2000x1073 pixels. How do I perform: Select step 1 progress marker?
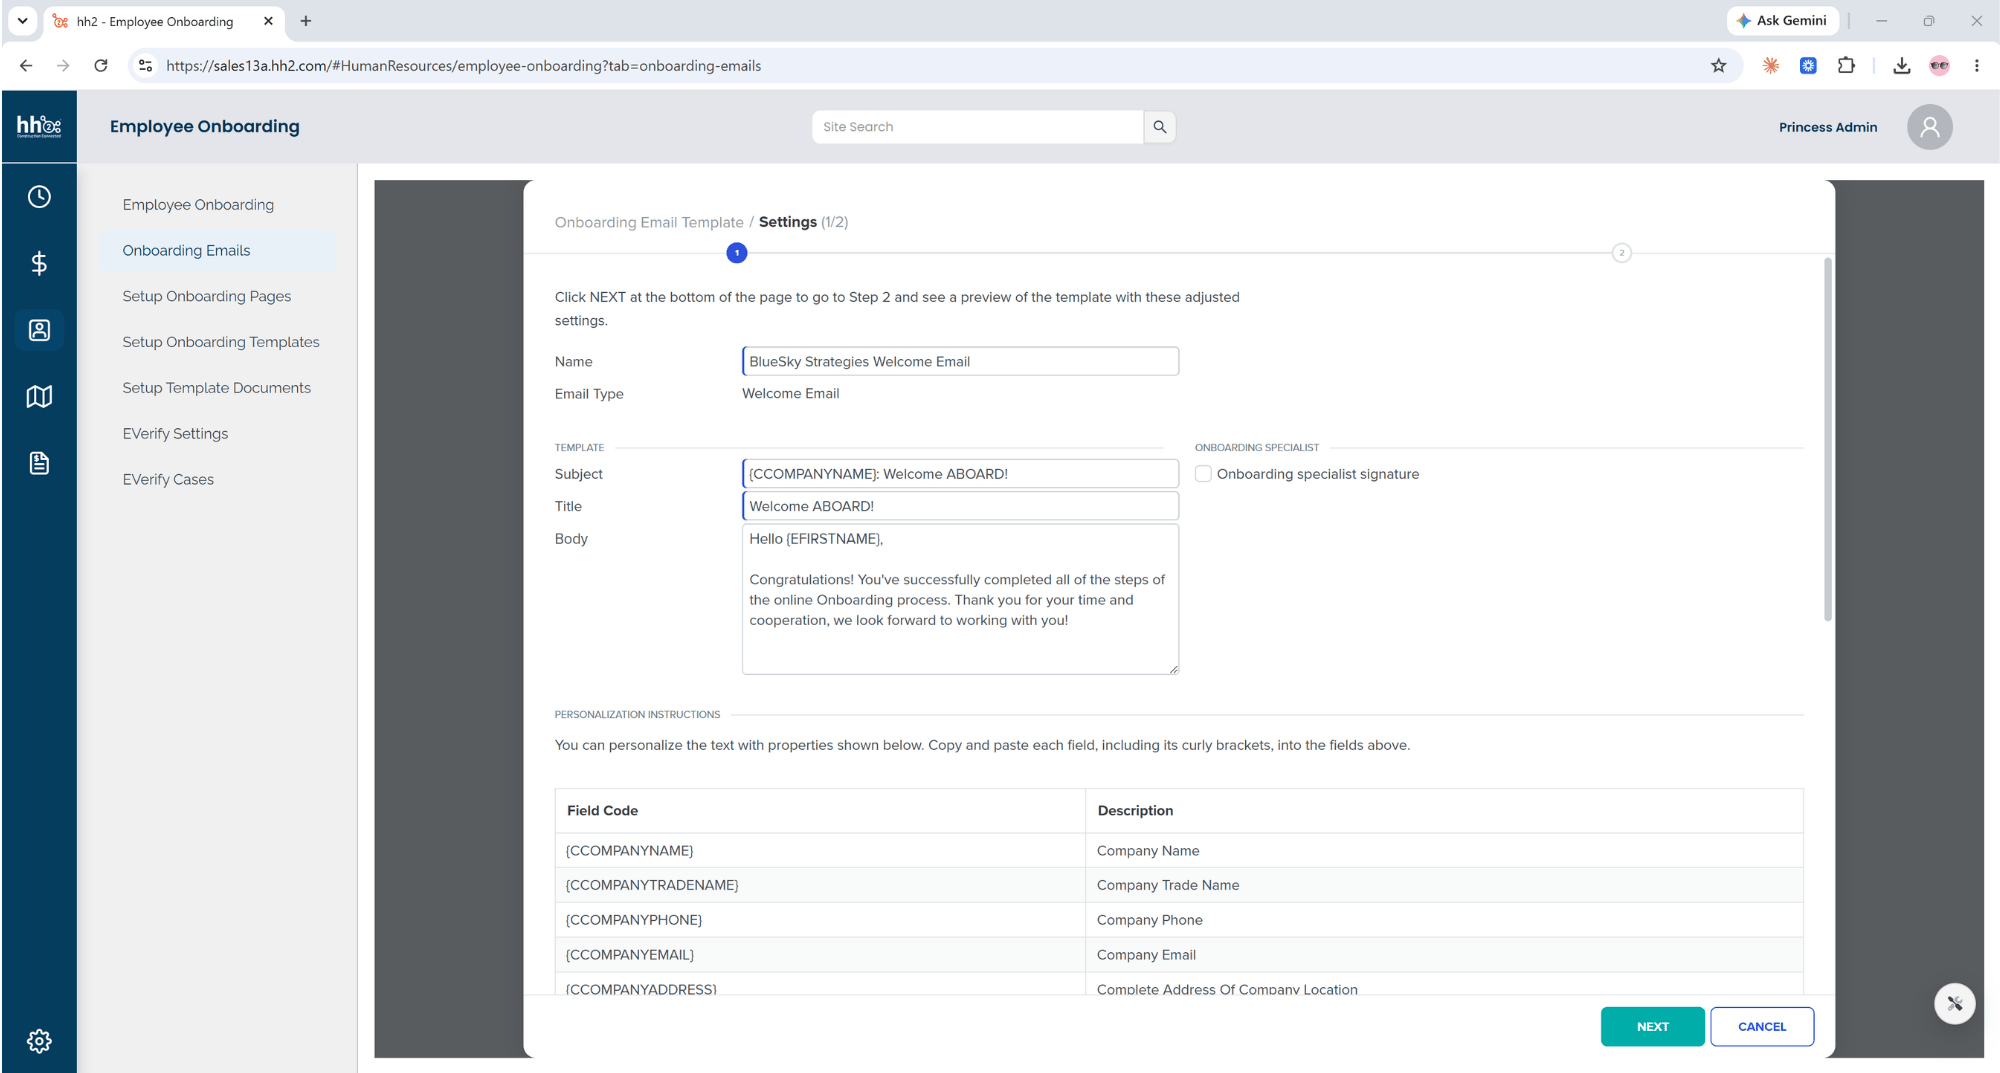pos(737,253)
